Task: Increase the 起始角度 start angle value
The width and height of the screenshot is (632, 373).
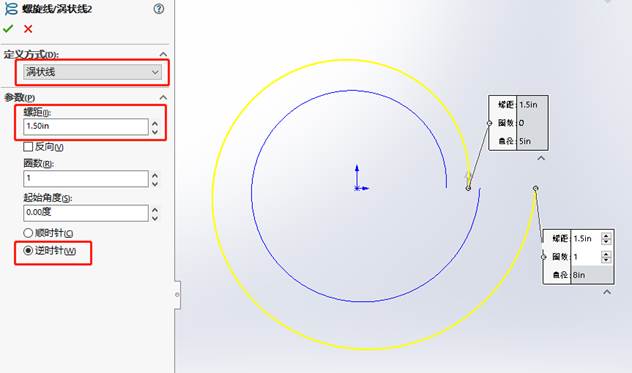Action: point(155,210)
